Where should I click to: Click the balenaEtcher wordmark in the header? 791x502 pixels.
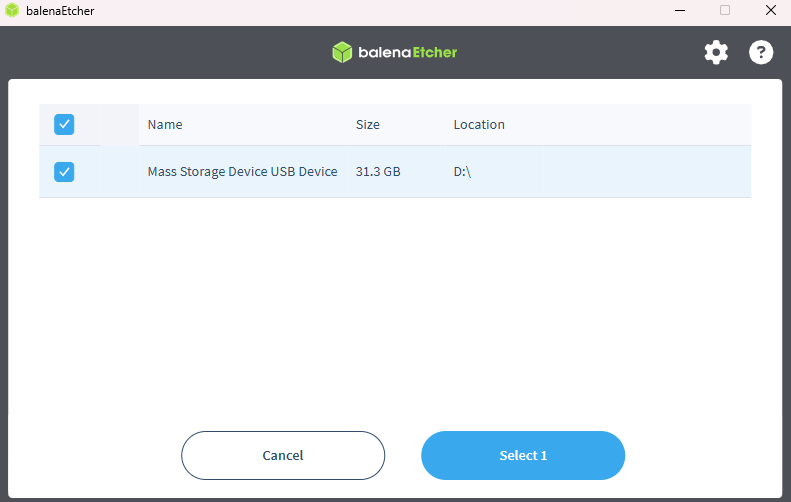pos(407,53)
